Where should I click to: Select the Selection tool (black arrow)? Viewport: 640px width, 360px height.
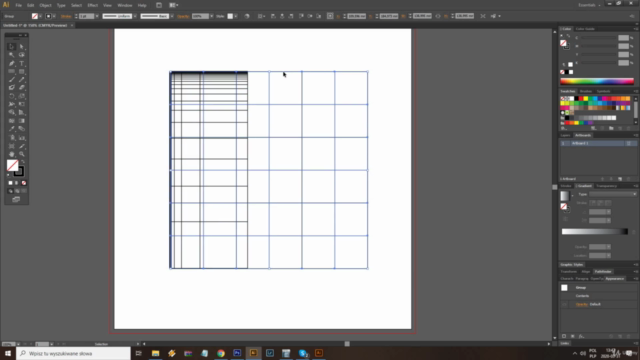[x=11, y=47]
